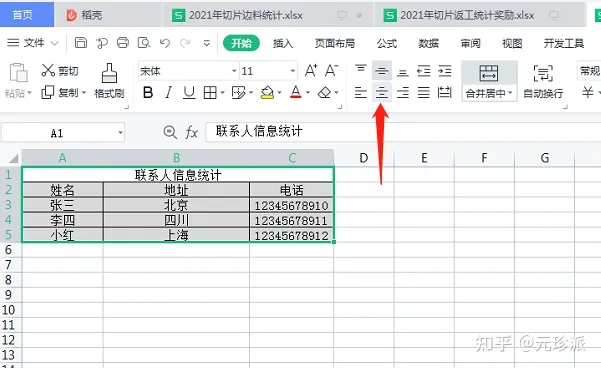Click the Cut (剪切) scissors icon
Image resolution: width=601 pixels, height=368 pixels.
tap(48, 70)
